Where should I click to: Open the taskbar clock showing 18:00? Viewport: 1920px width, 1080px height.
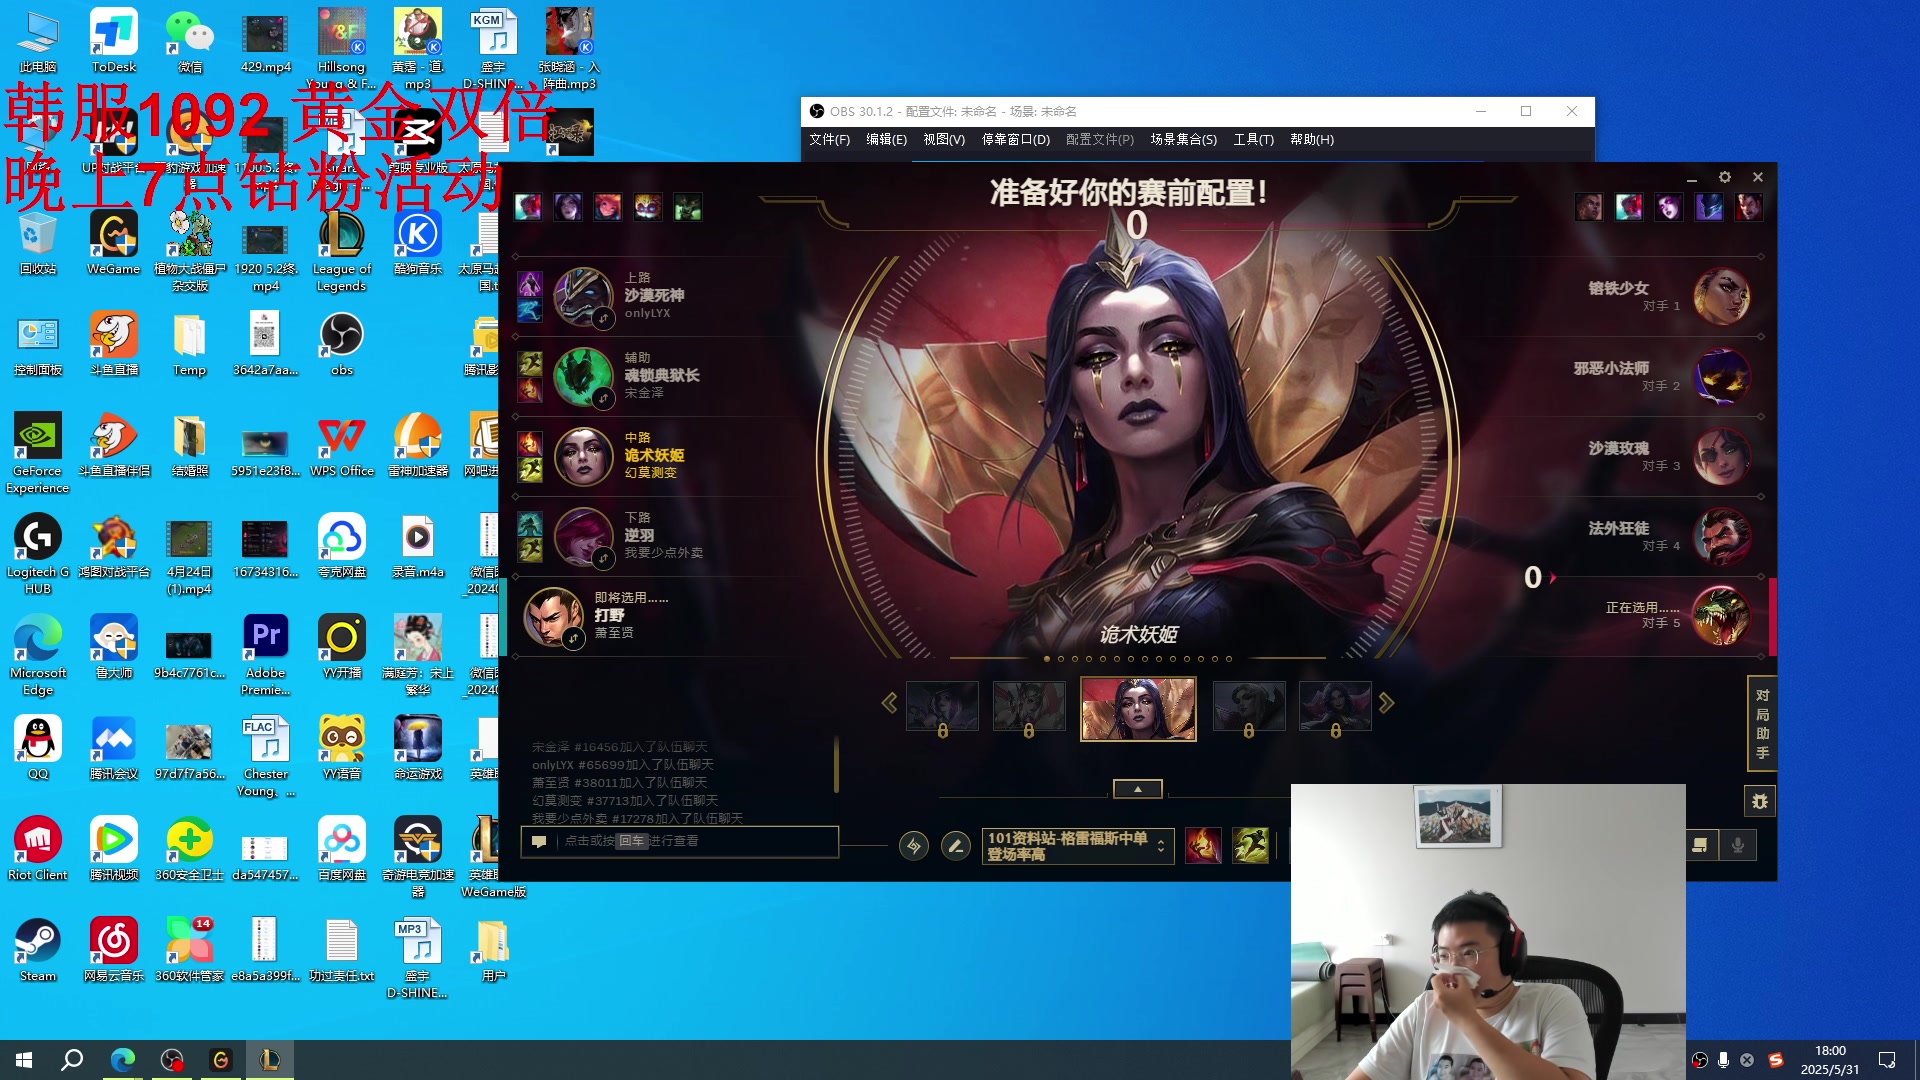point(1830,1060)
